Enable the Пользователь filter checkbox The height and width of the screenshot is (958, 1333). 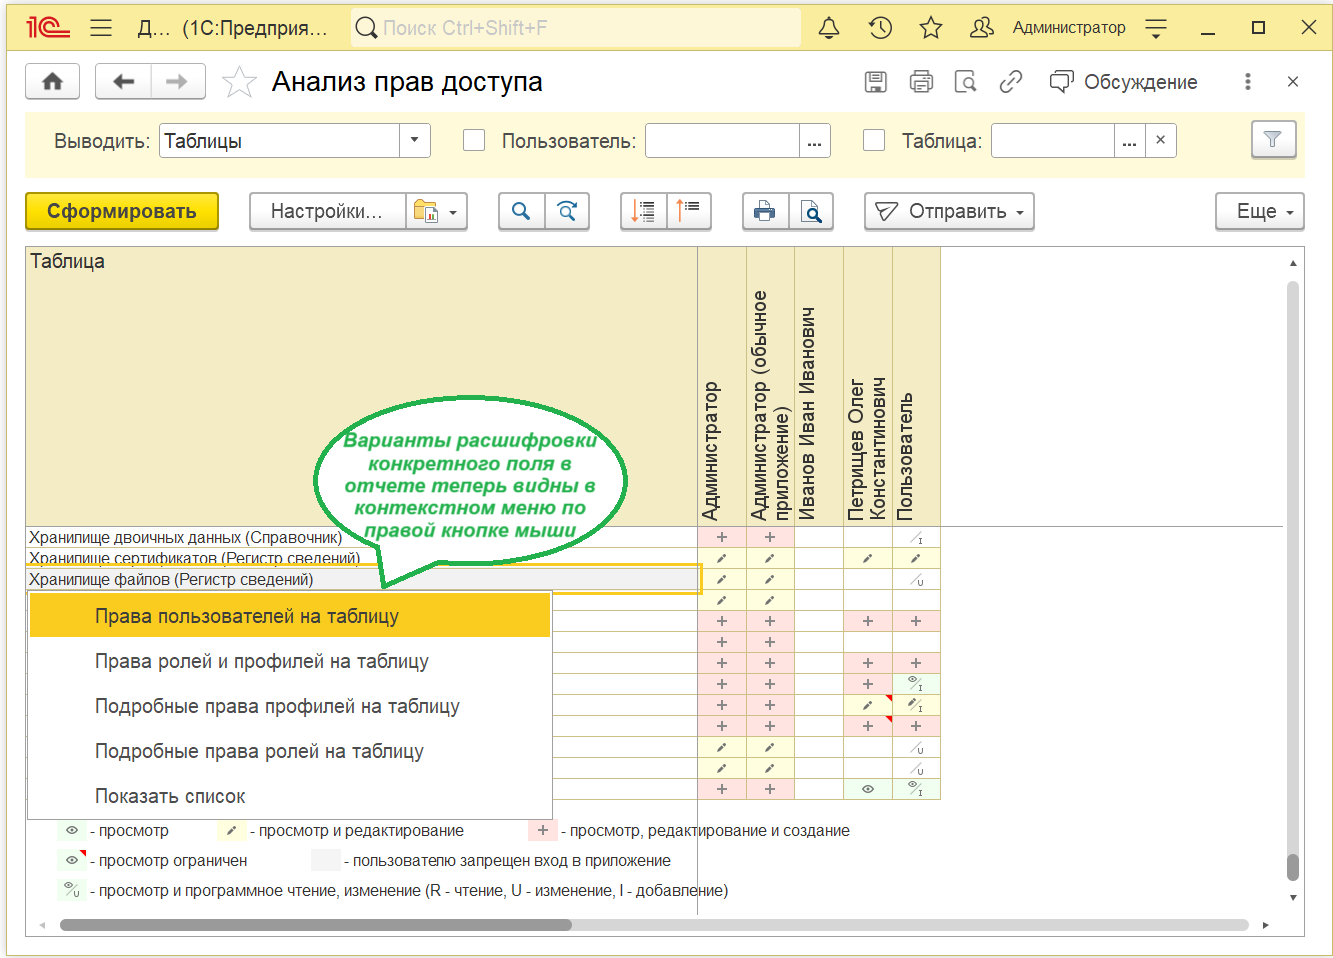pyautogui.click(x=474, y=141)
